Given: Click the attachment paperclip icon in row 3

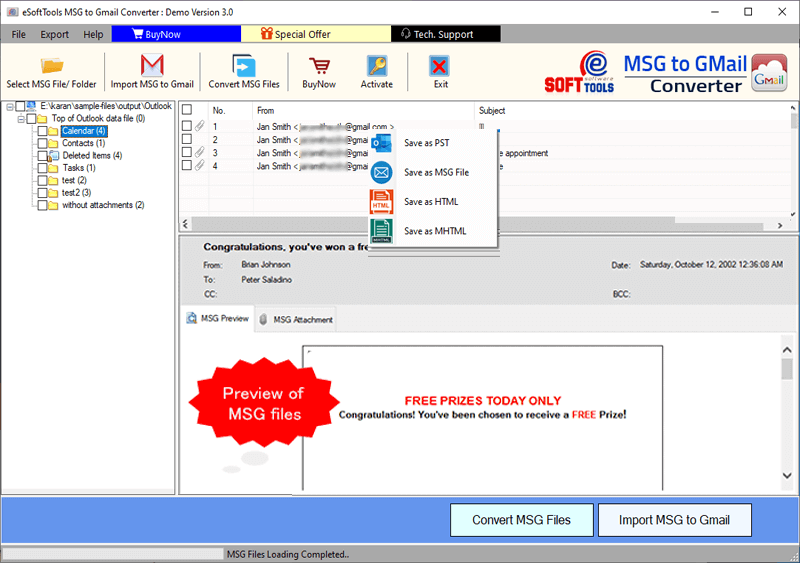Looking at the screenshot, I should coord(200,152).
